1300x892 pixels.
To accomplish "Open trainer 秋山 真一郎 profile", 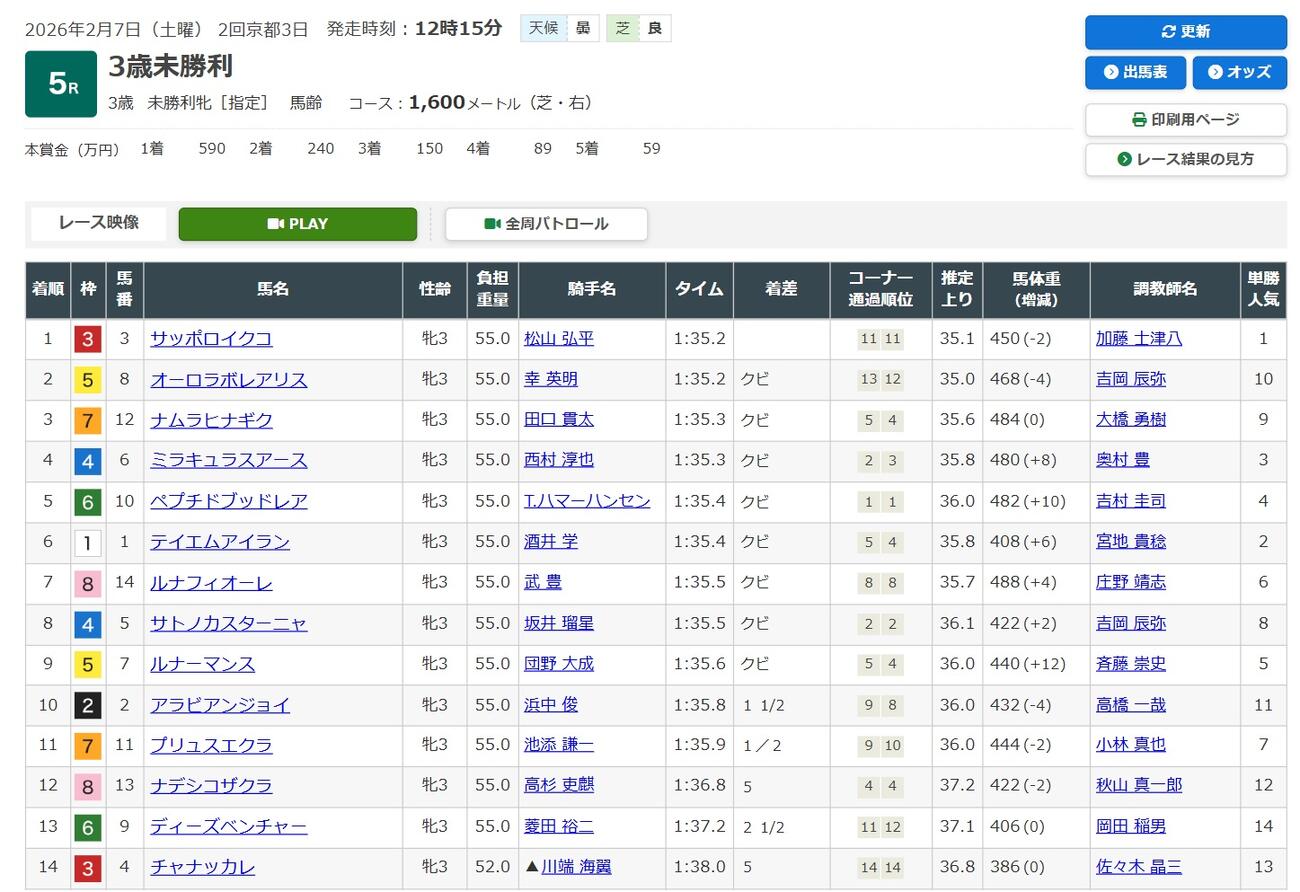I will [x=1139, y=786].
